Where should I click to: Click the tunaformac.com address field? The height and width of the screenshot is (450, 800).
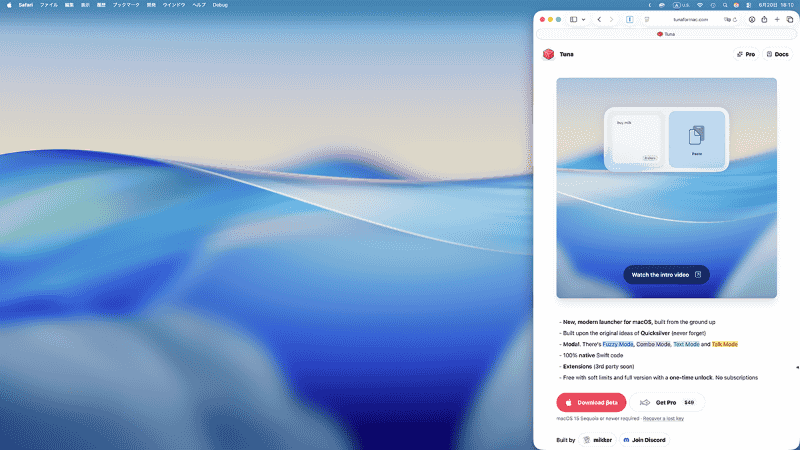tap(690, 19)
